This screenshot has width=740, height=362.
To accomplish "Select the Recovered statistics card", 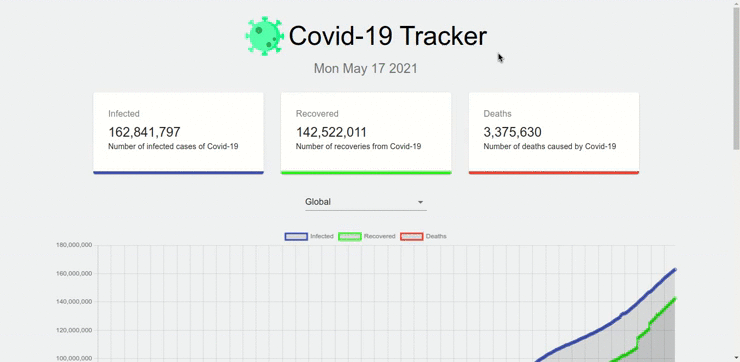I will click(x=366, y=133).
